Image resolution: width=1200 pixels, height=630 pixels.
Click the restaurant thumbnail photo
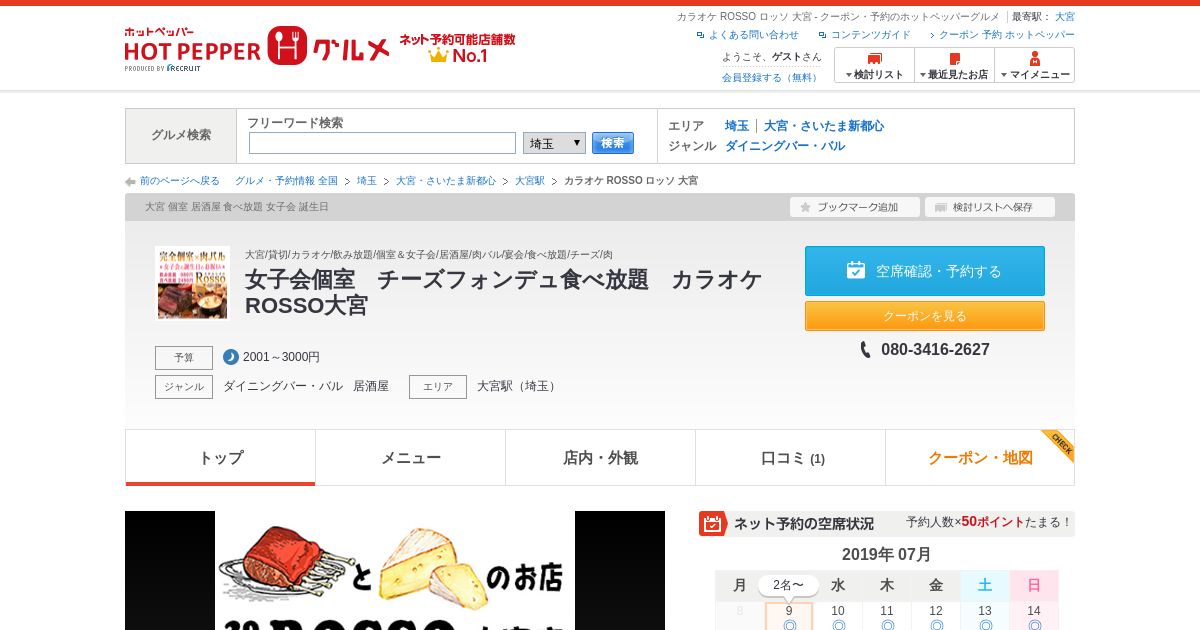[192, 283]
